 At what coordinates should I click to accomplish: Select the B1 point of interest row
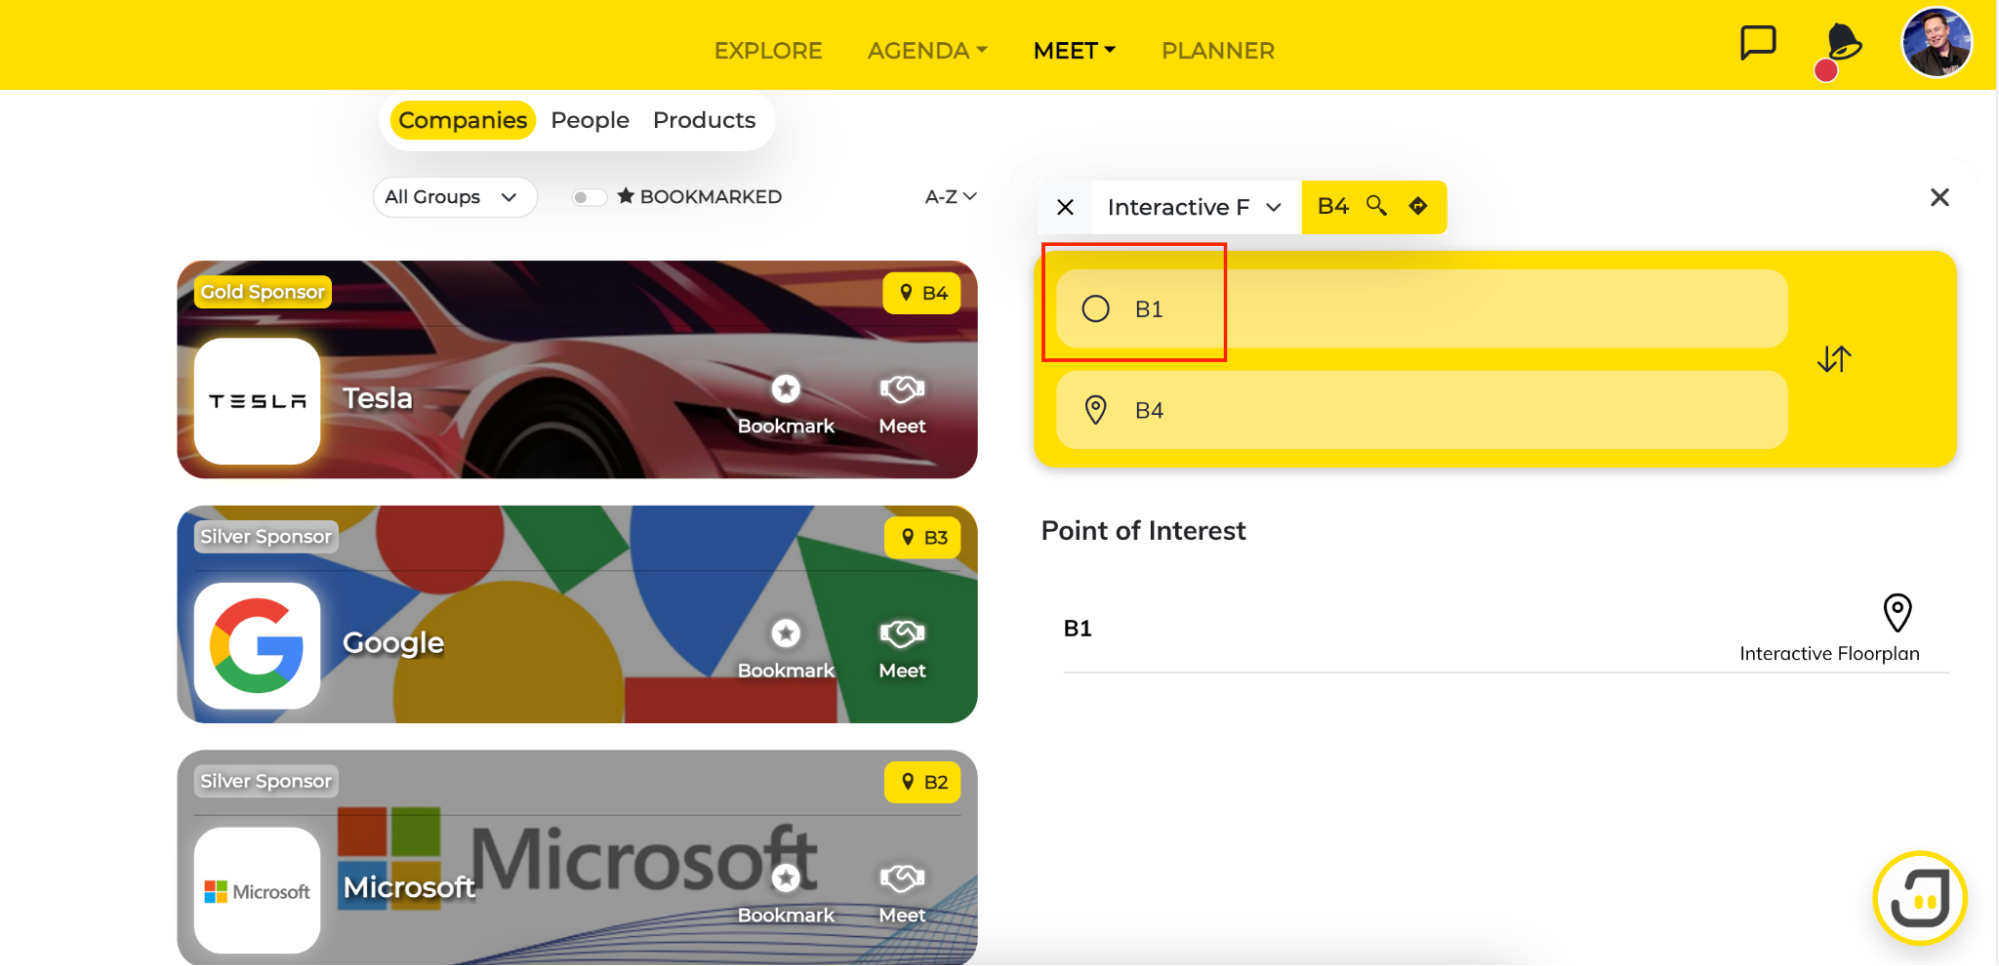(1506, 628)
